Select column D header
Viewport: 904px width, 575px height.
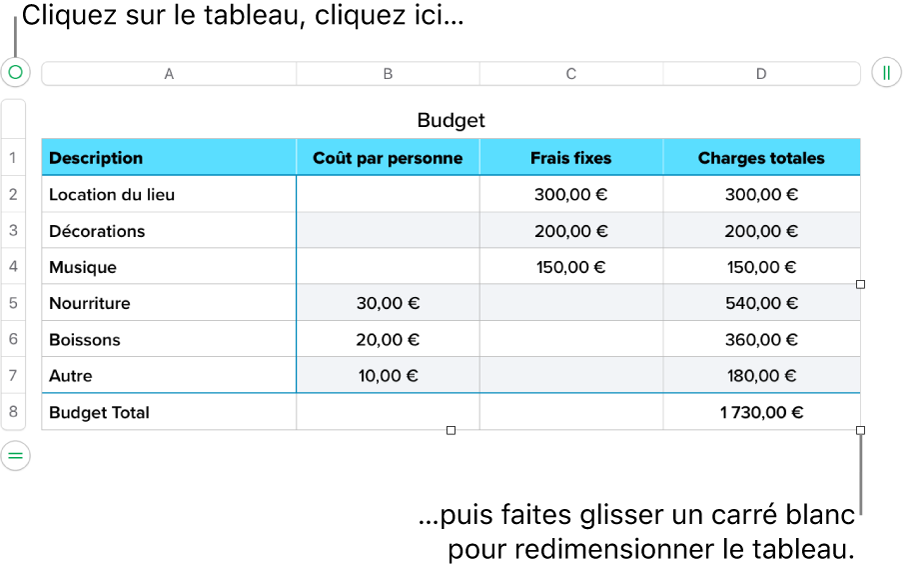tap(761, 73)
